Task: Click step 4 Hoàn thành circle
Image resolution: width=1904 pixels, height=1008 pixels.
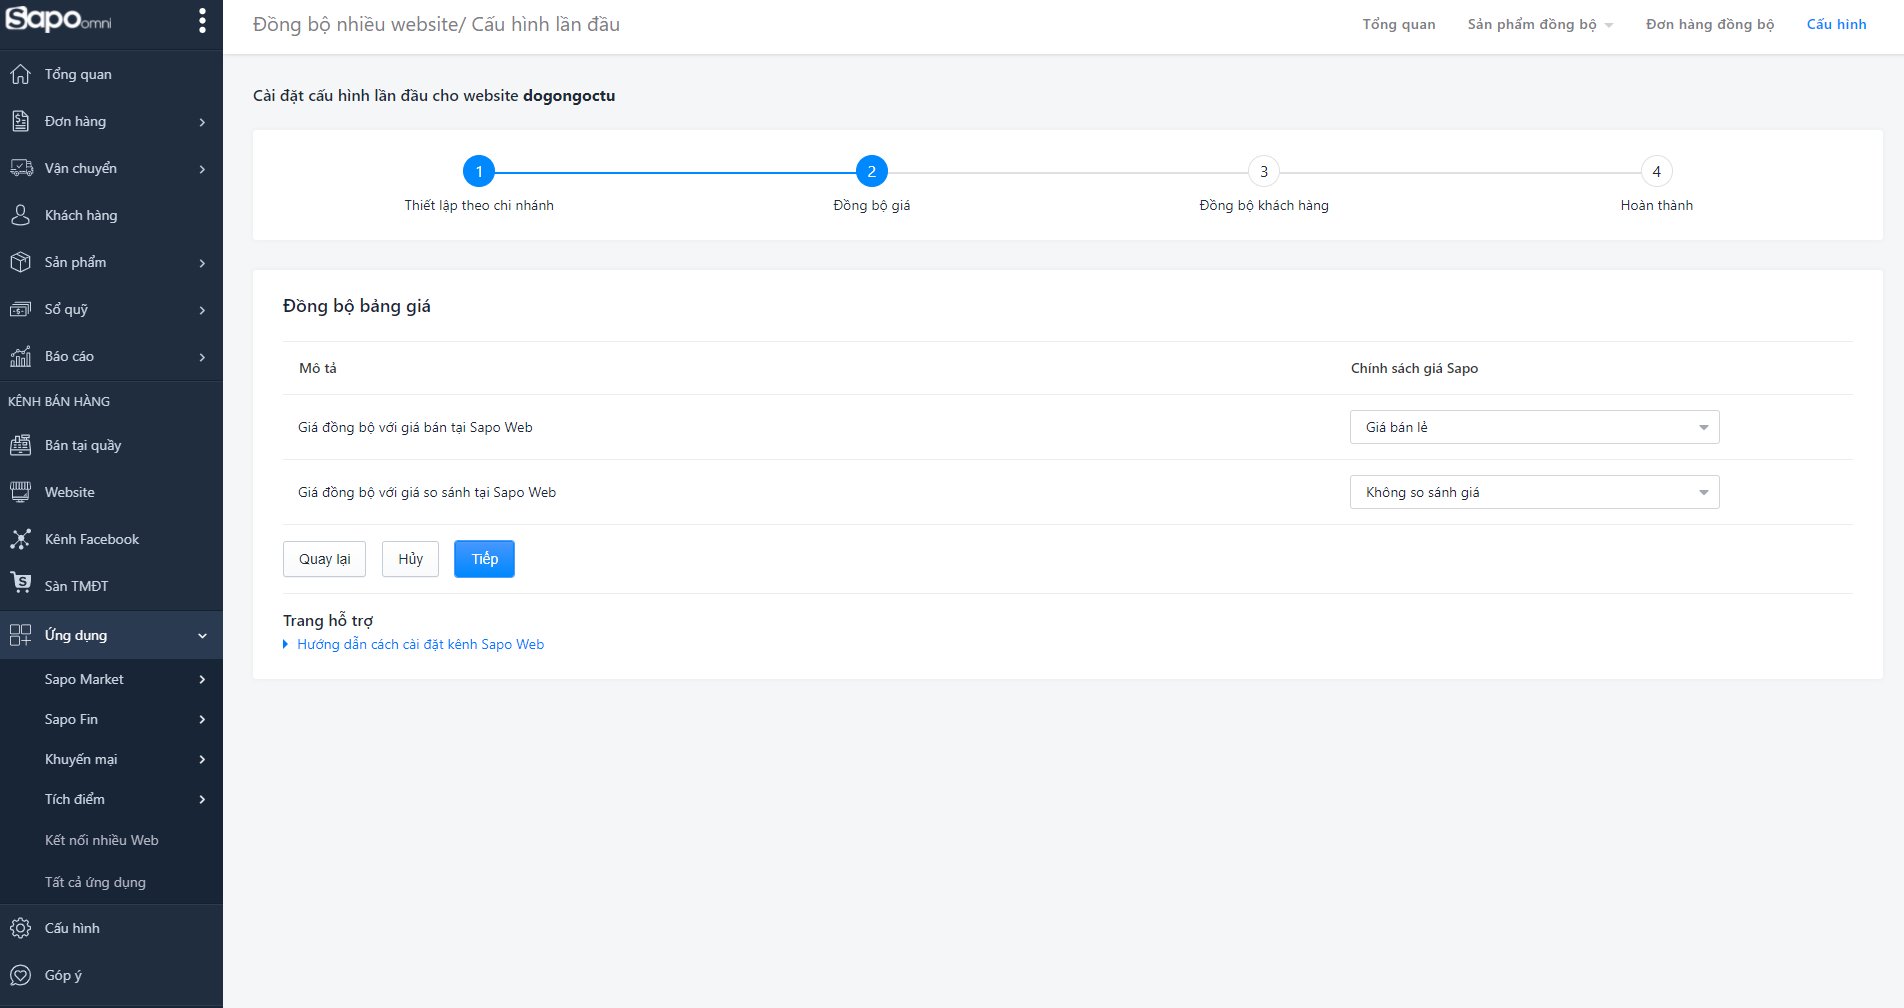Action: pyautogui.click(x=1657, y=171)
